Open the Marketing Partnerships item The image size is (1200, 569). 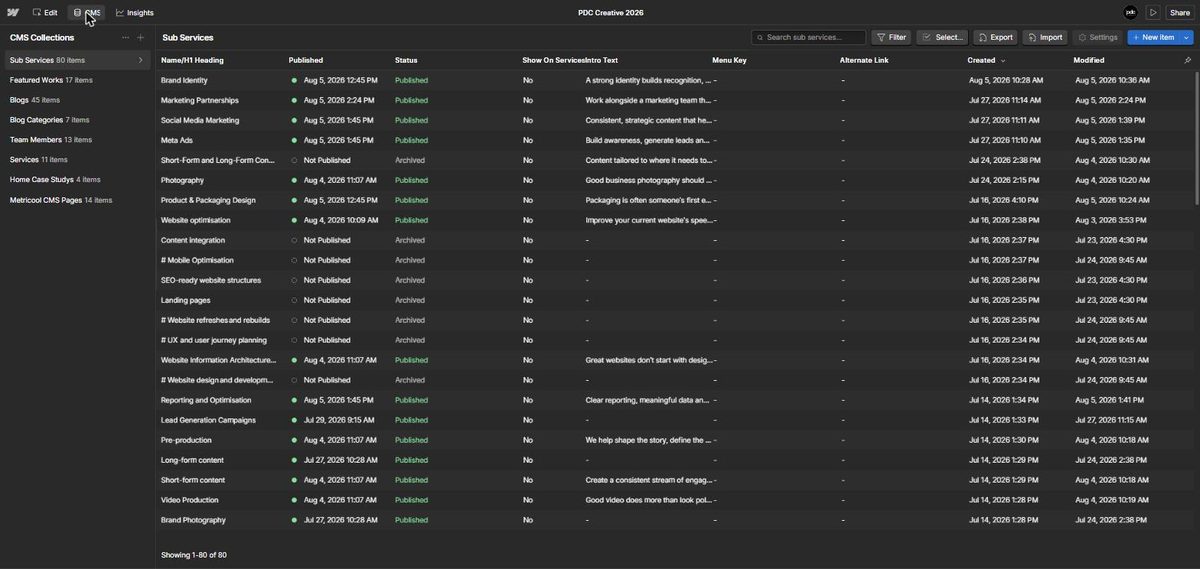[x=200, y=100]
